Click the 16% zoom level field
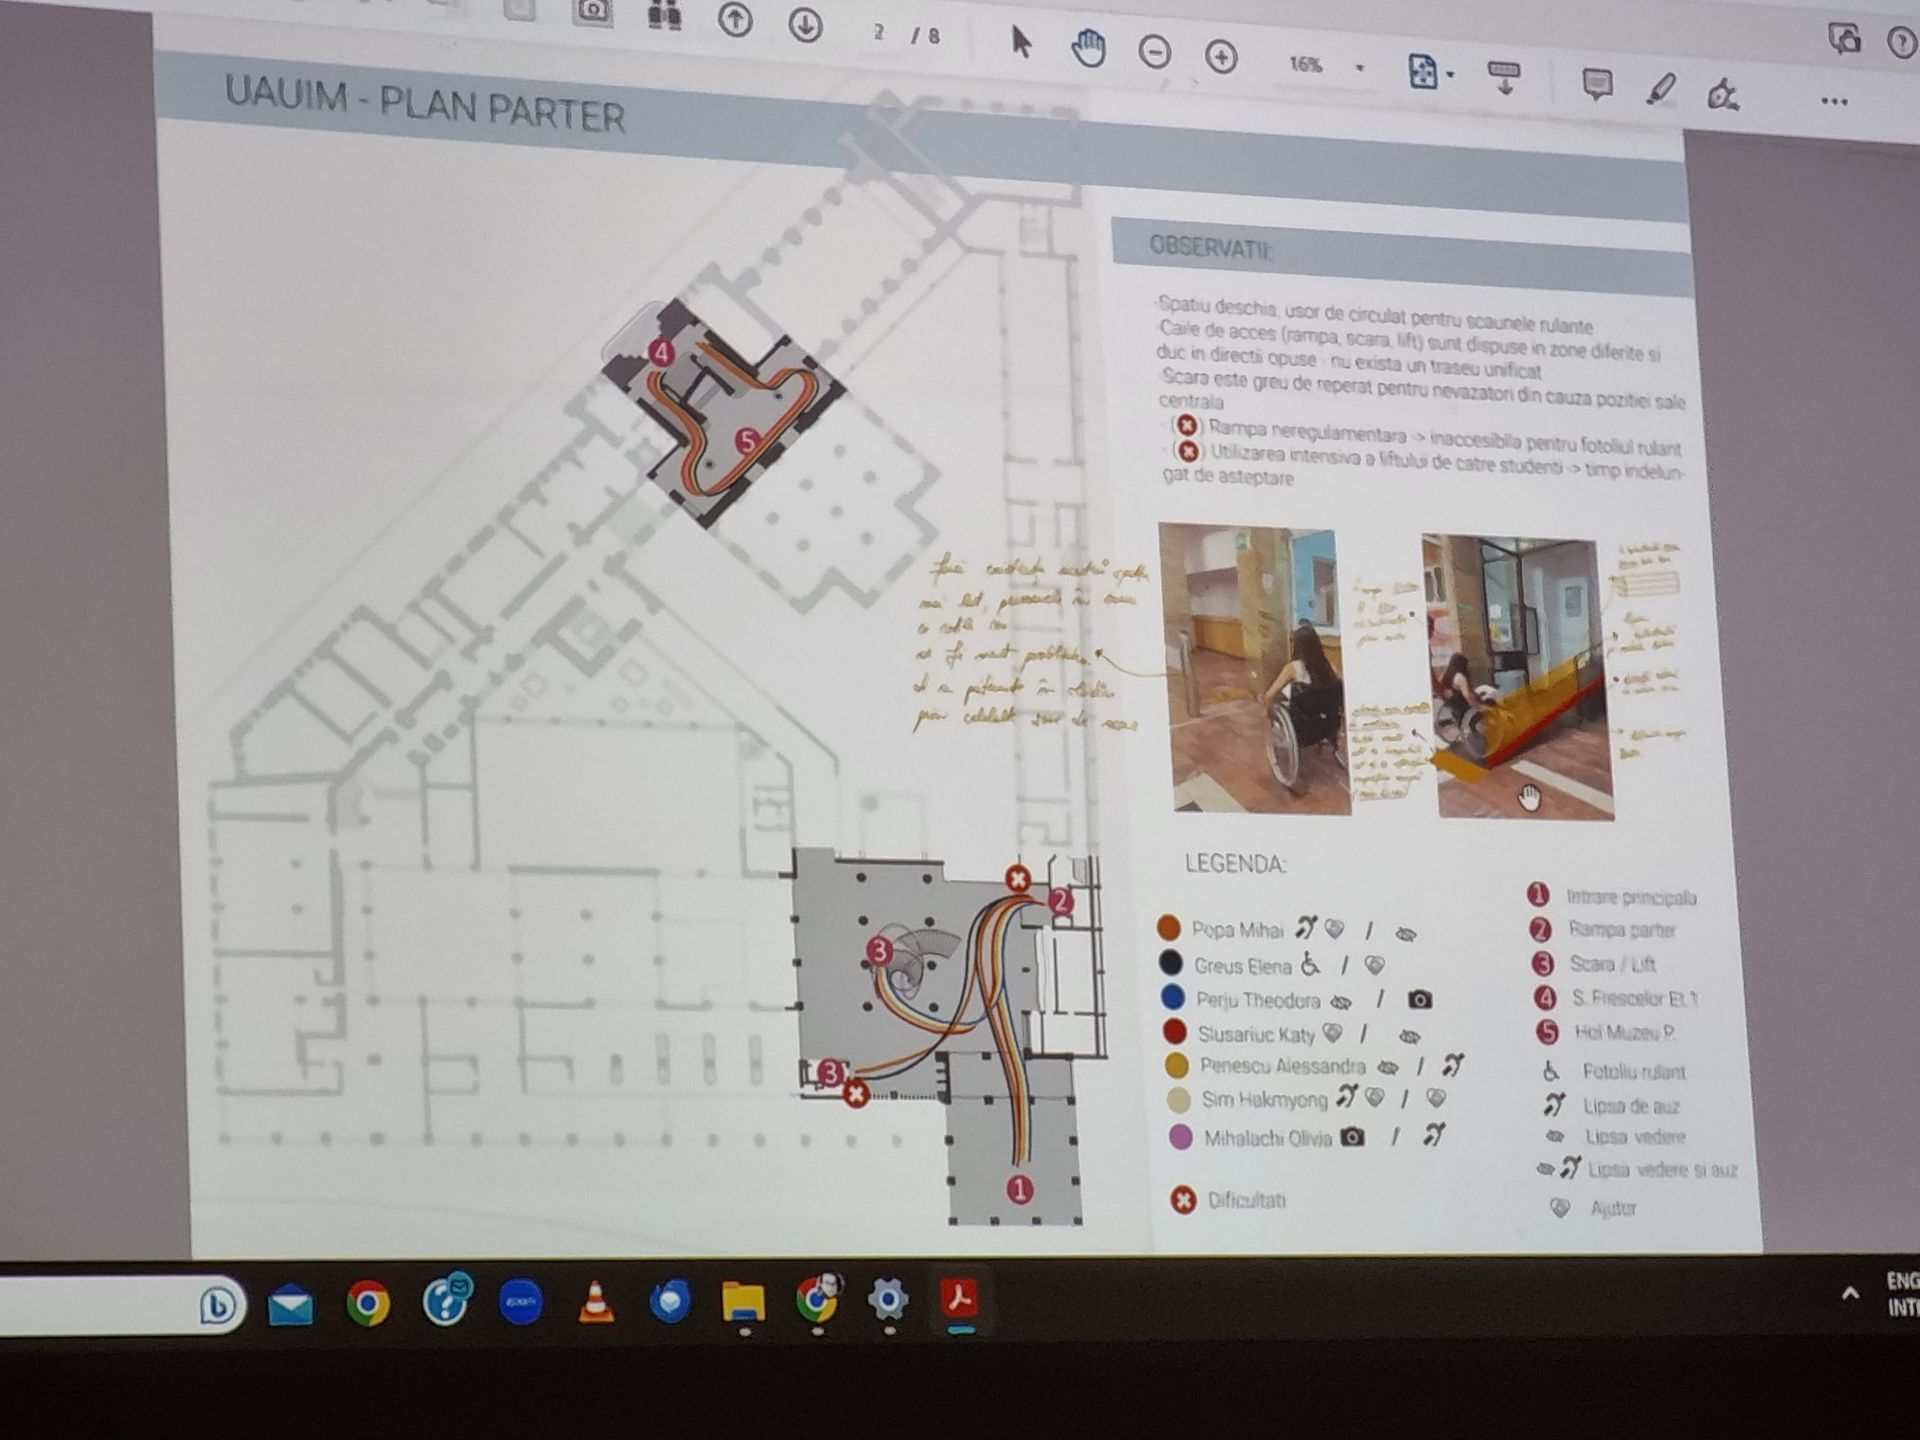The image size is (1920, 1440). pyautogui.click(x=1306, y=65)
